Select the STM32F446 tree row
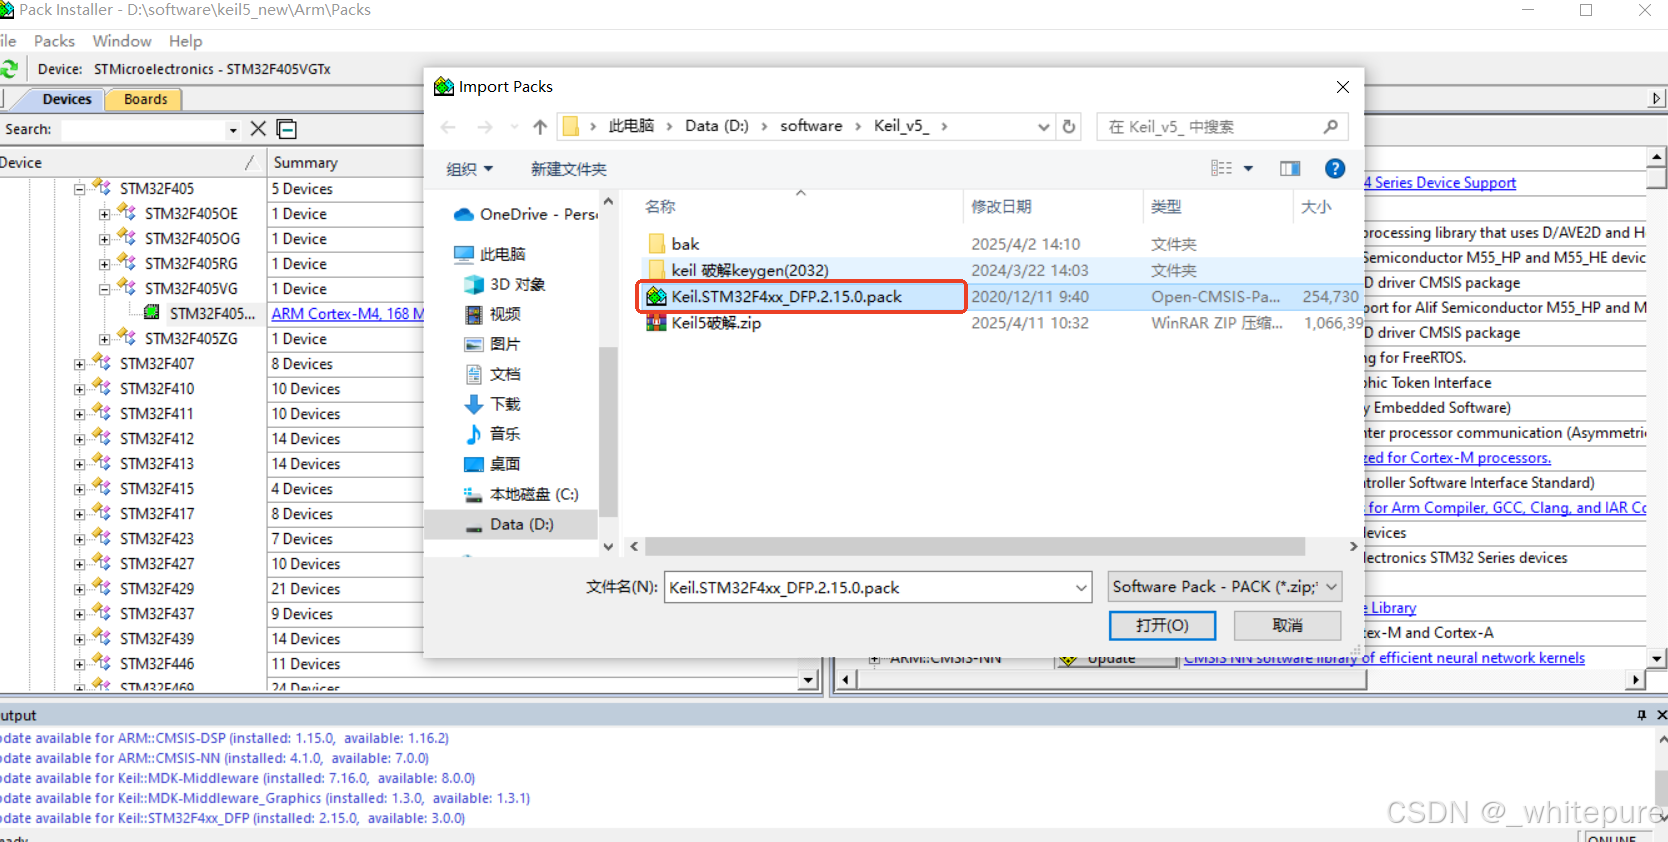 coord(157,664)
